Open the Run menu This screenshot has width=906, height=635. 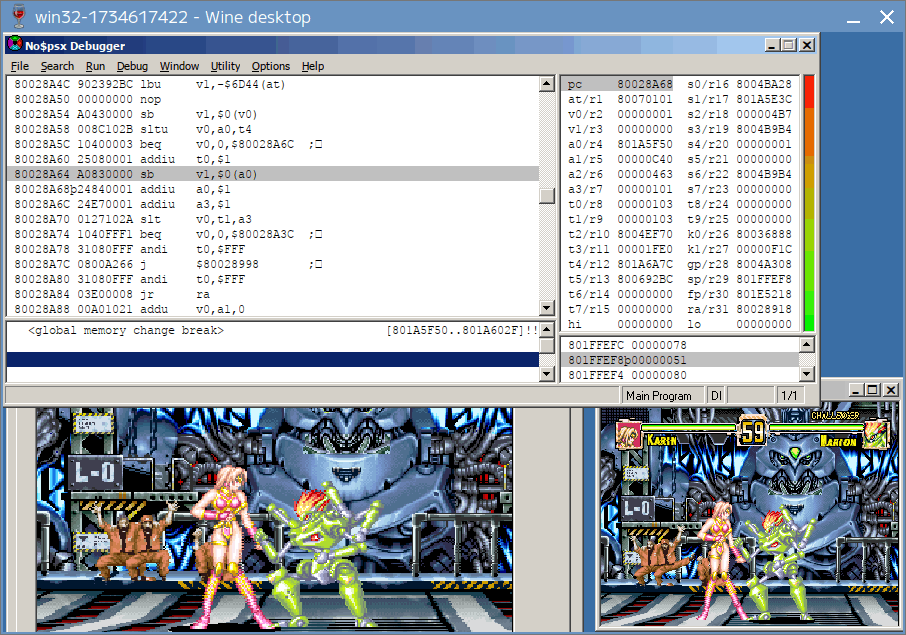tap(95, 66)
